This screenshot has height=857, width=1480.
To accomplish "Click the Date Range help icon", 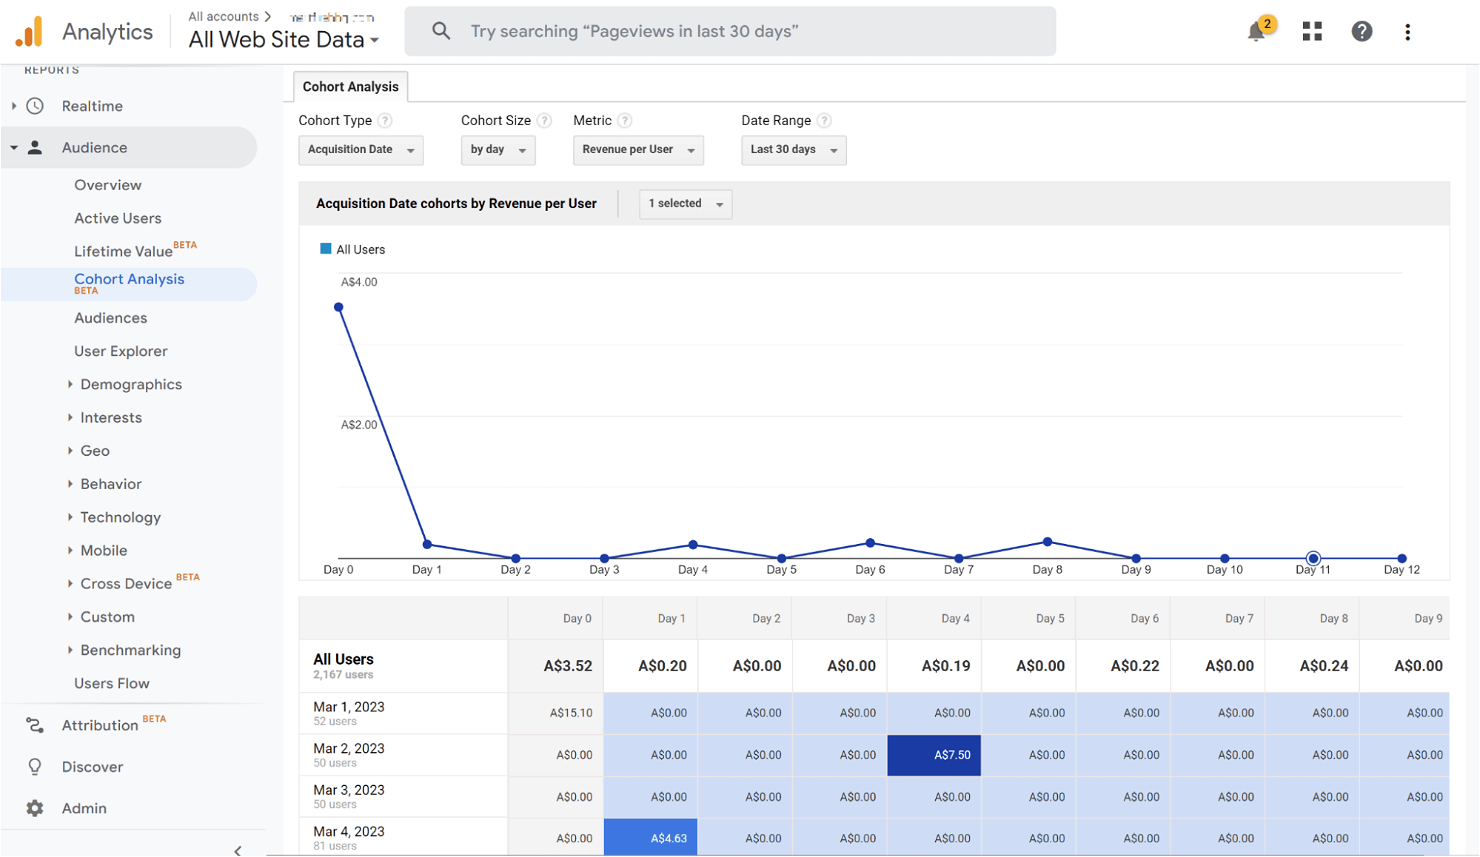I will [825, 120].
